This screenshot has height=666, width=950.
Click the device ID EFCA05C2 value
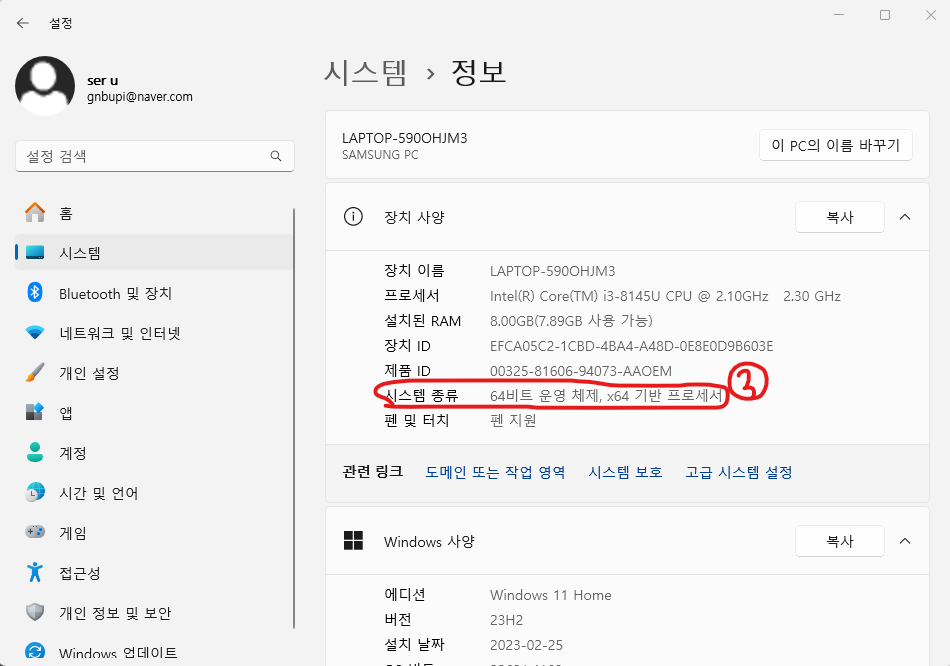pos(631,346)
